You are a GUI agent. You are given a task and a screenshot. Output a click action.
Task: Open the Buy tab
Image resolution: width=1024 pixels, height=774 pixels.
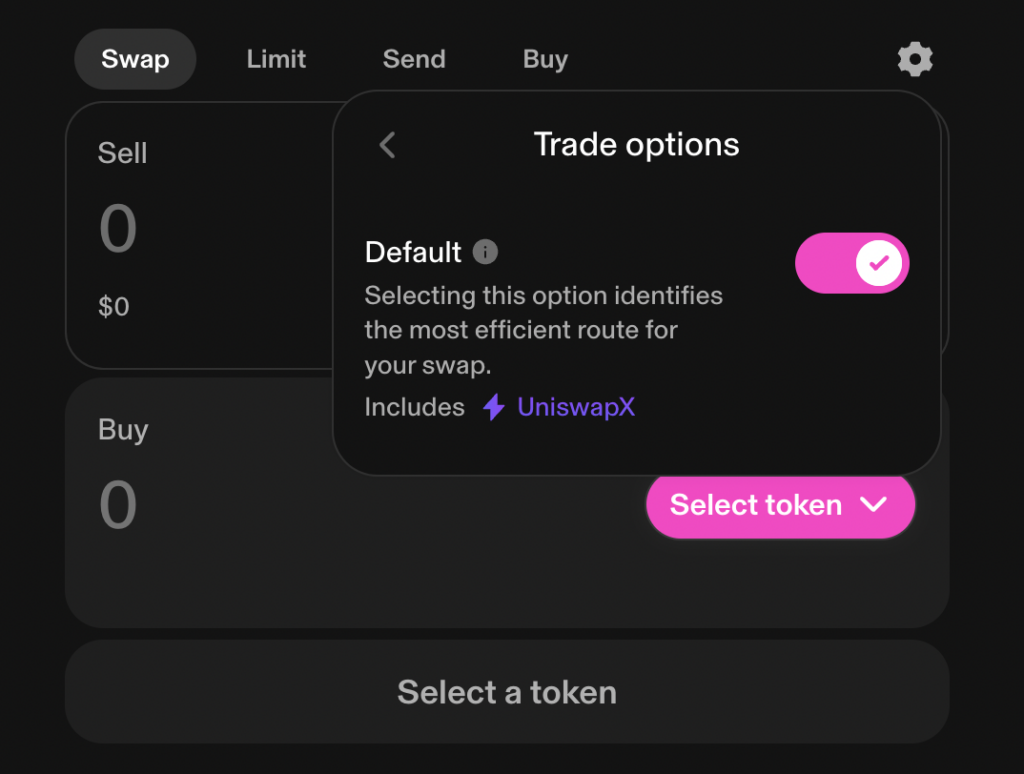click(545, 59)
